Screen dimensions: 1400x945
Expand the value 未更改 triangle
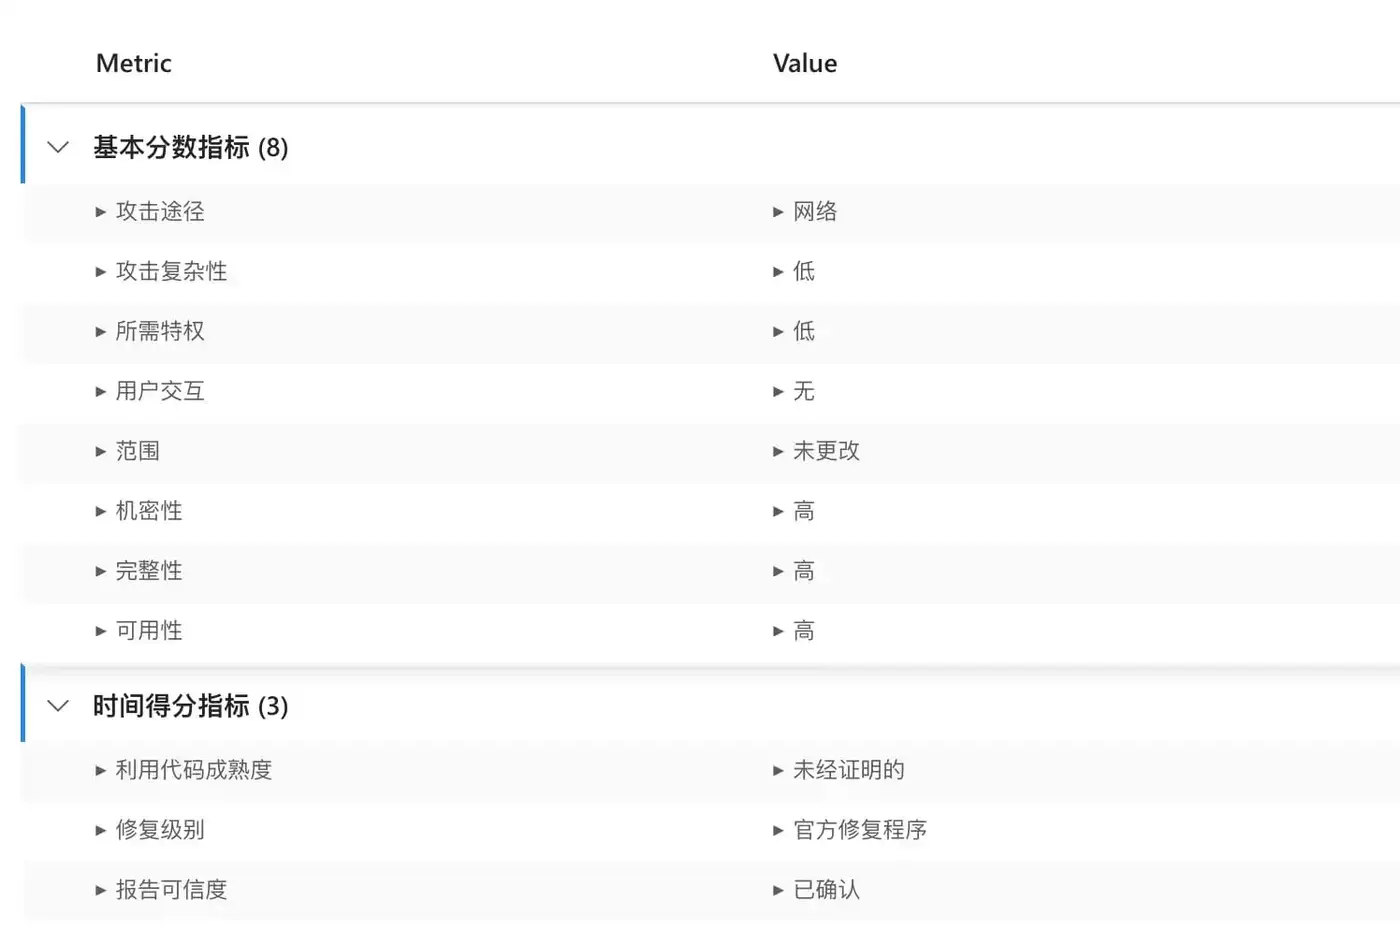point(778,452)
